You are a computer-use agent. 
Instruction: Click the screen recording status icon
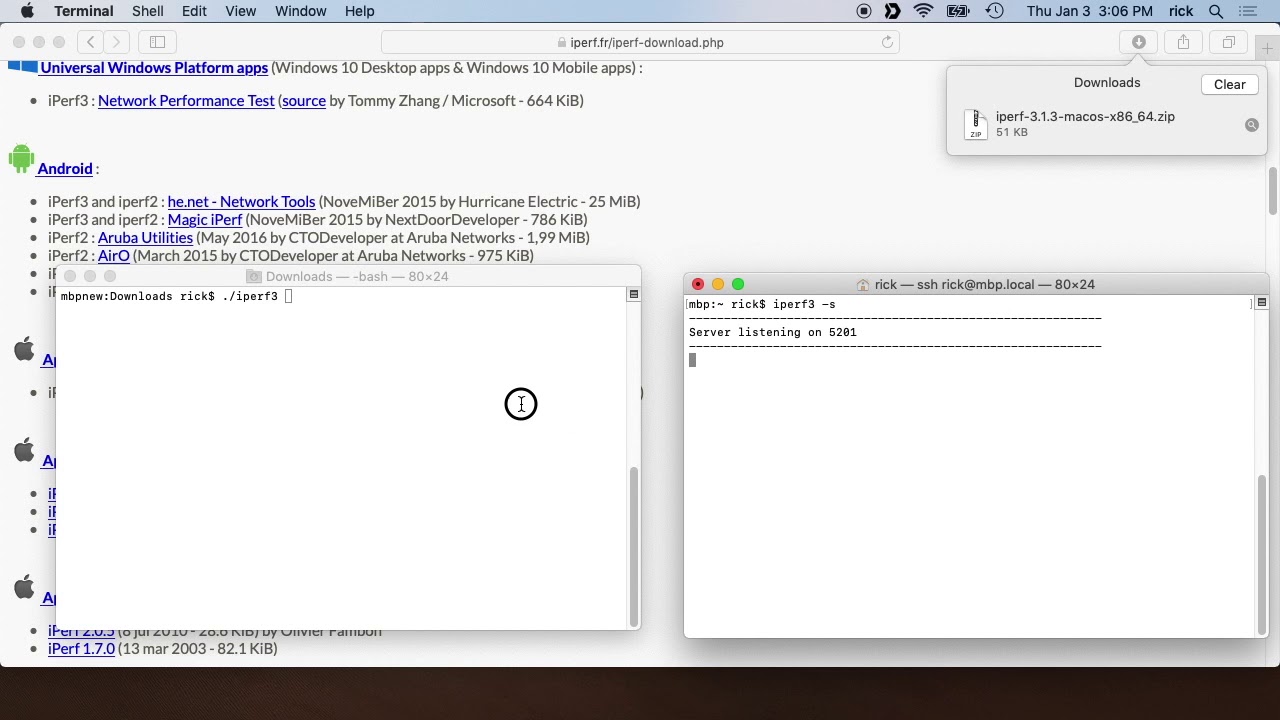[864, 11]
